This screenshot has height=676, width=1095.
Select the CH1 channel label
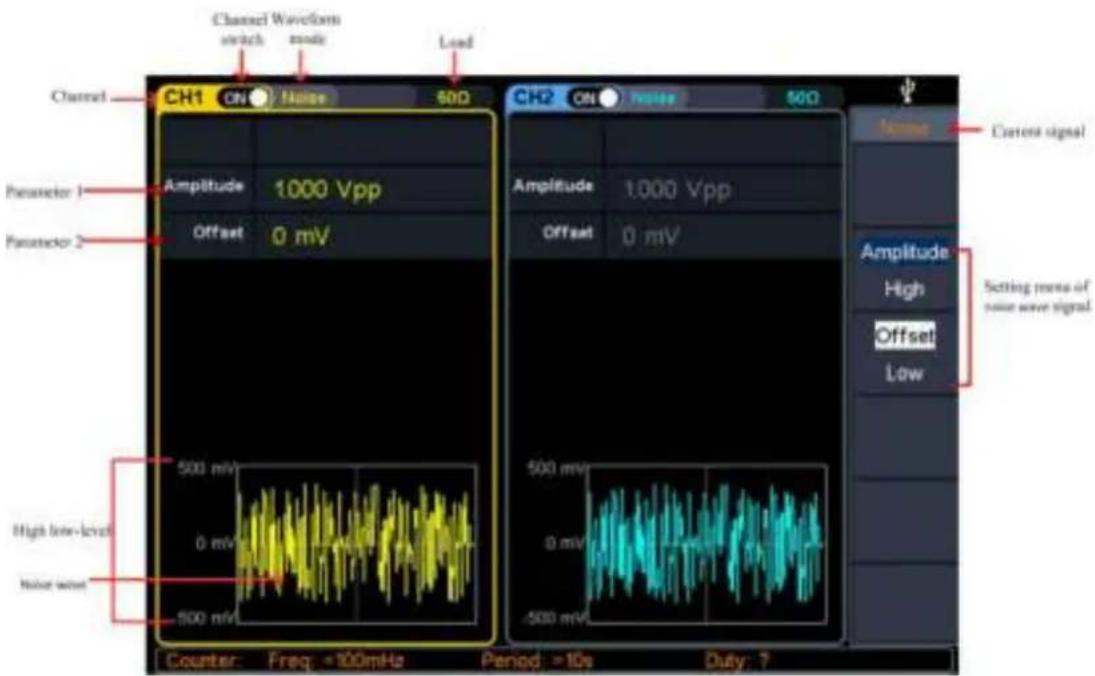pyautogui.click(x=184, y=97)
